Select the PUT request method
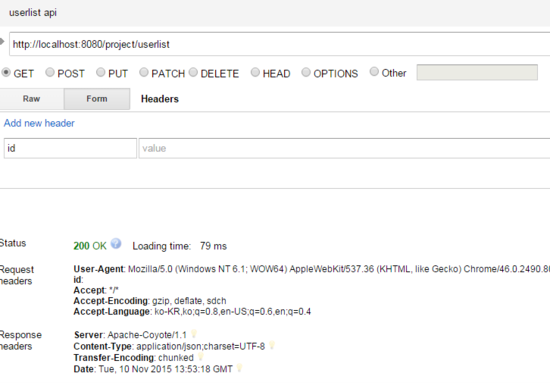 101,72
